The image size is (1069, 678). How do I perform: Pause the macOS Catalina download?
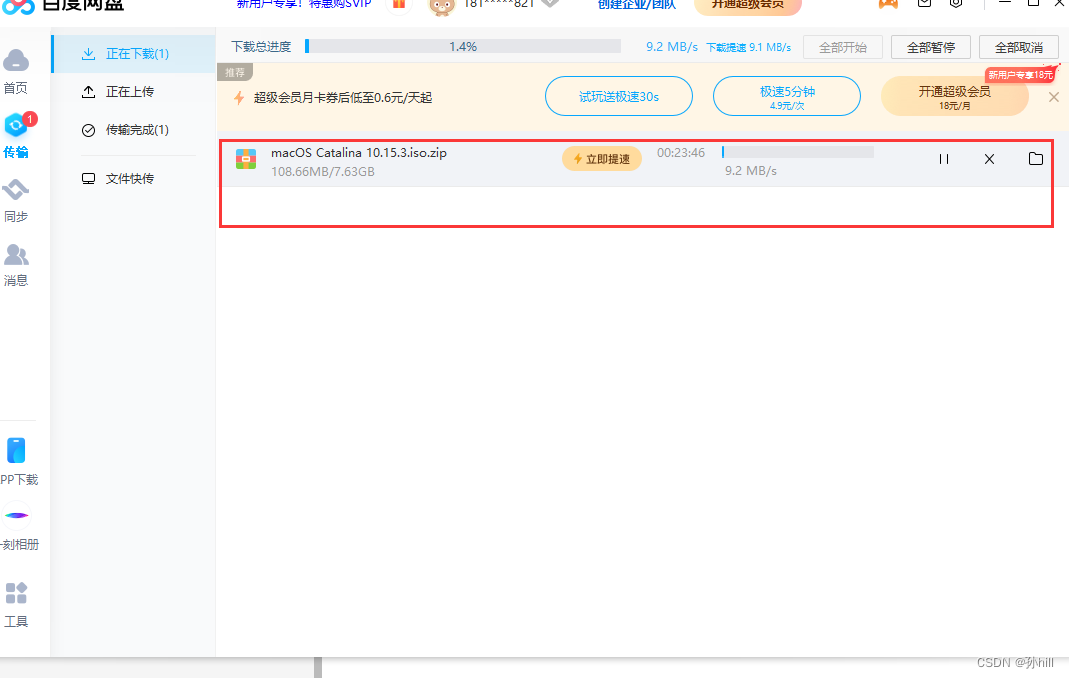(x=944, y=159)
